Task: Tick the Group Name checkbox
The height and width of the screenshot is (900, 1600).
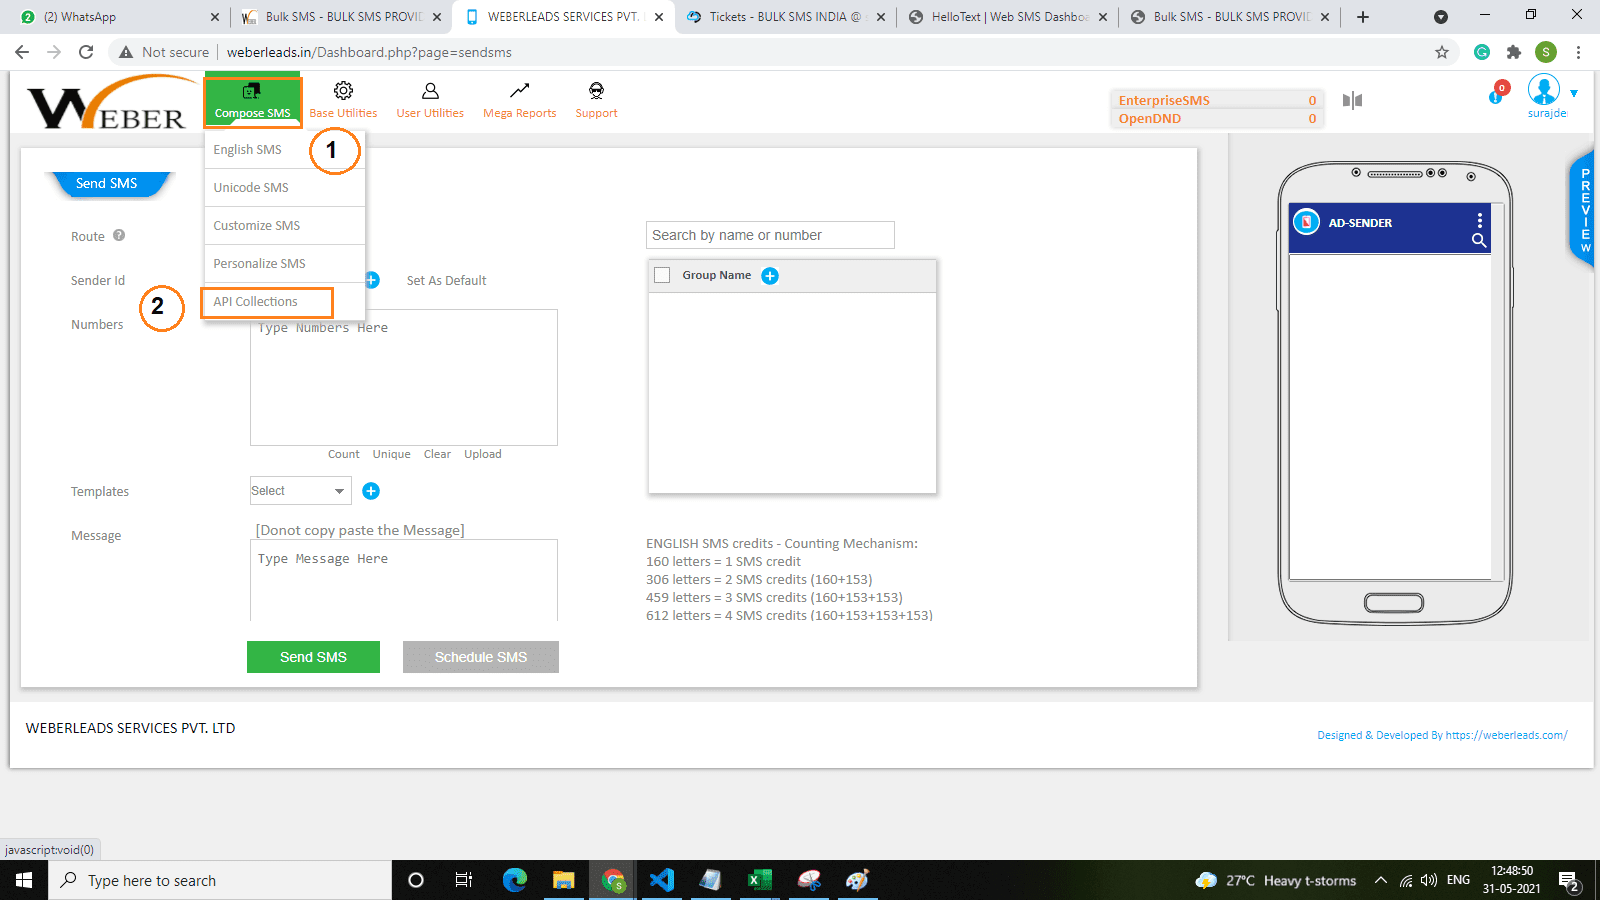Action: [662, 275]
